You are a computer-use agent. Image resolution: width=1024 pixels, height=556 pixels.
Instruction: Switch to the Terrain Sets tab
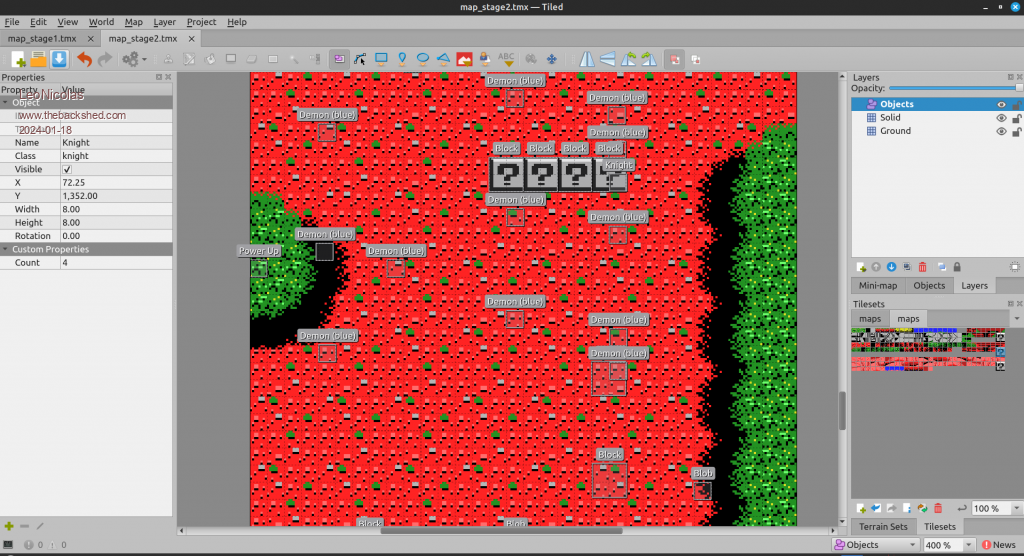883,526
